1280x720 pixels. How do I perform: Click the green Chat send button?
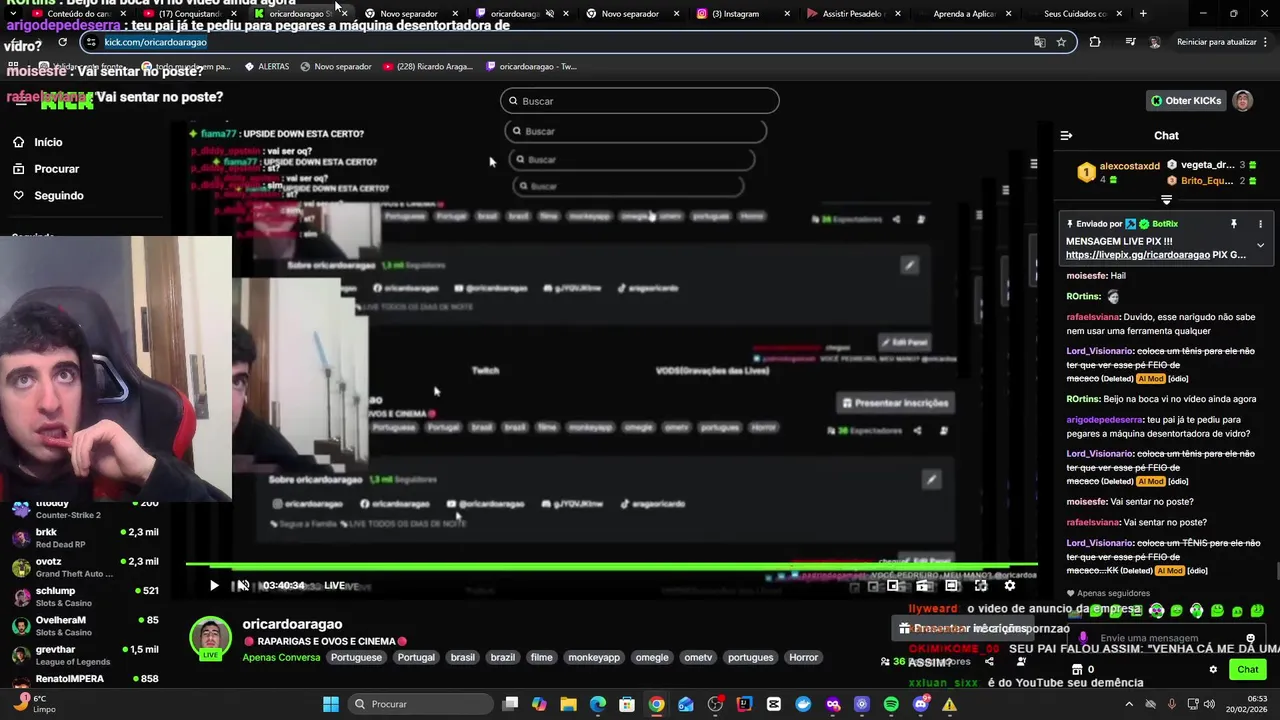pyautogui.click(x=1248, y=670)
